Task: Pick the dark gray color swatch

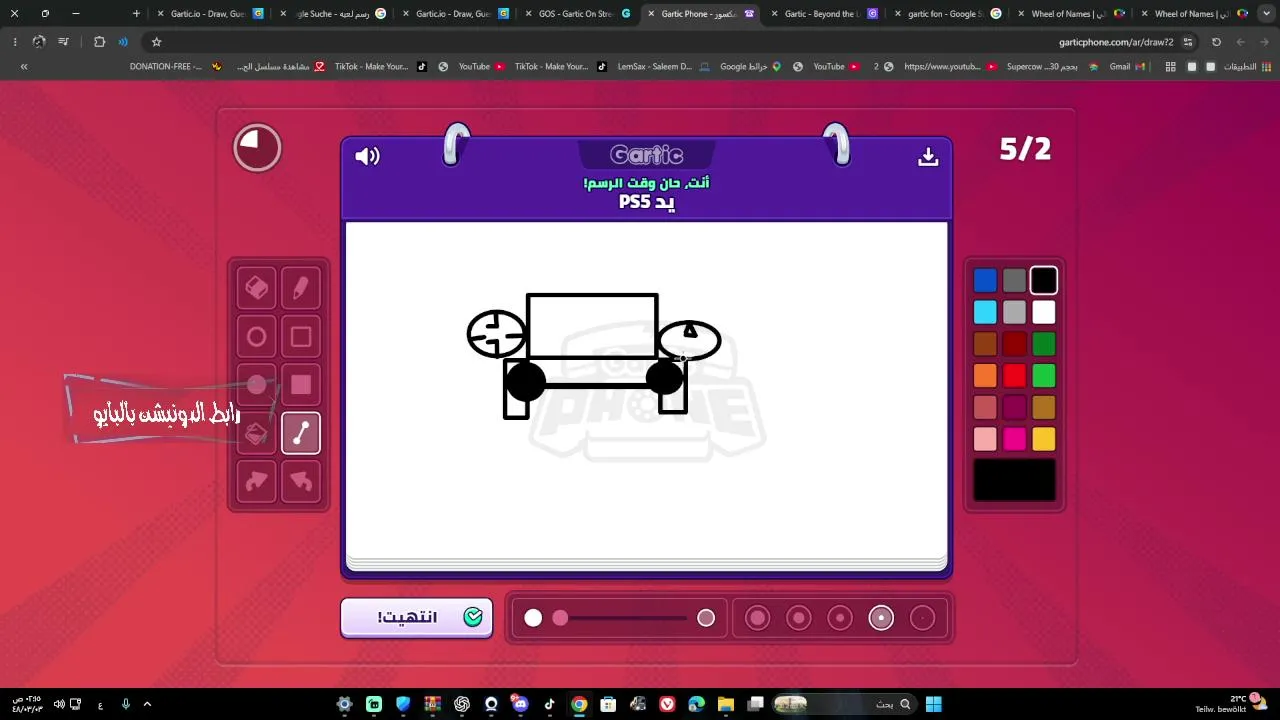Action: pyautogui.click(x=1014, y=281)
